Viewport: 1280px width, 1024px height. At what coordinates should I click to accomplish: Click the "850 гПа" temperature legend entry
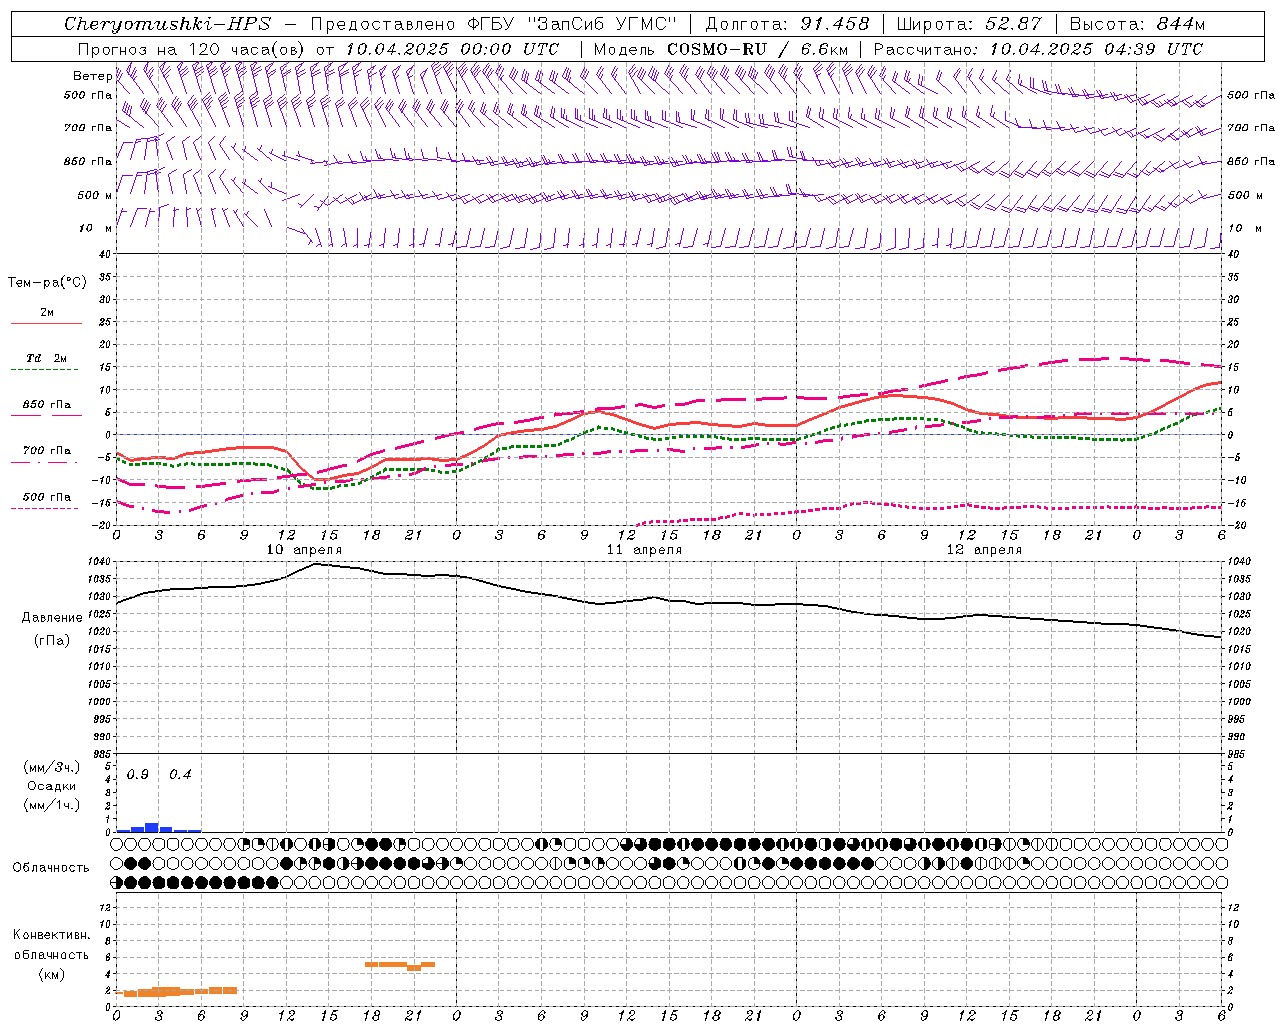(x=47, y=405)
